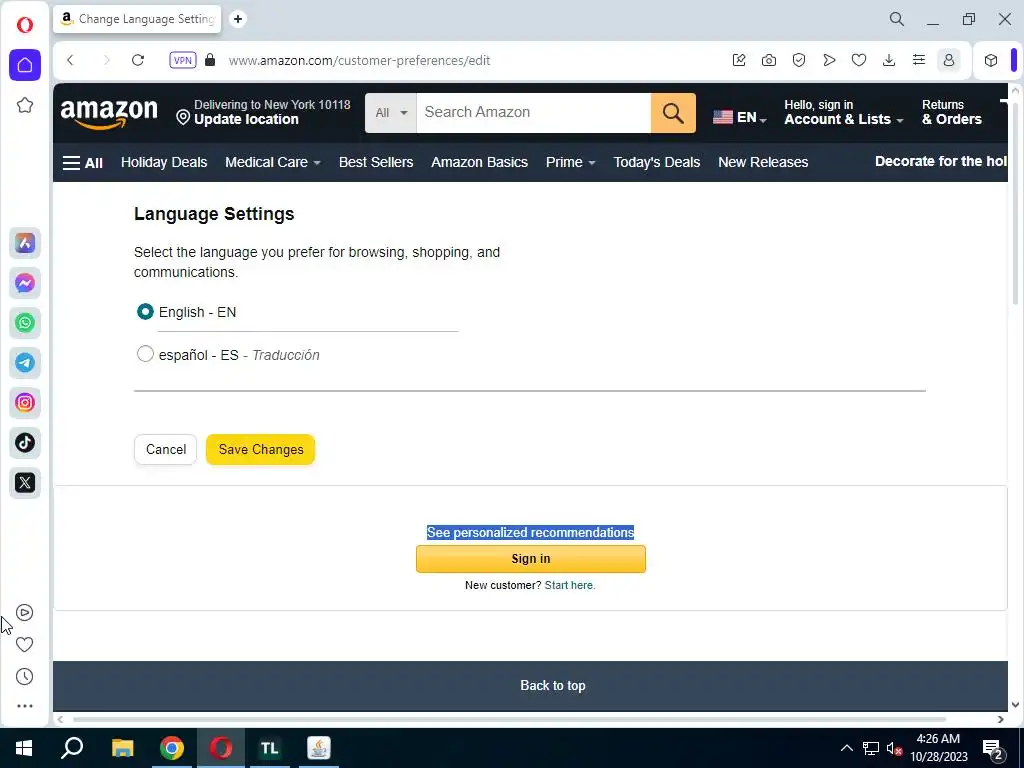
Task: Open WhatsApp from the sidebar
Action: click(25, 323)
